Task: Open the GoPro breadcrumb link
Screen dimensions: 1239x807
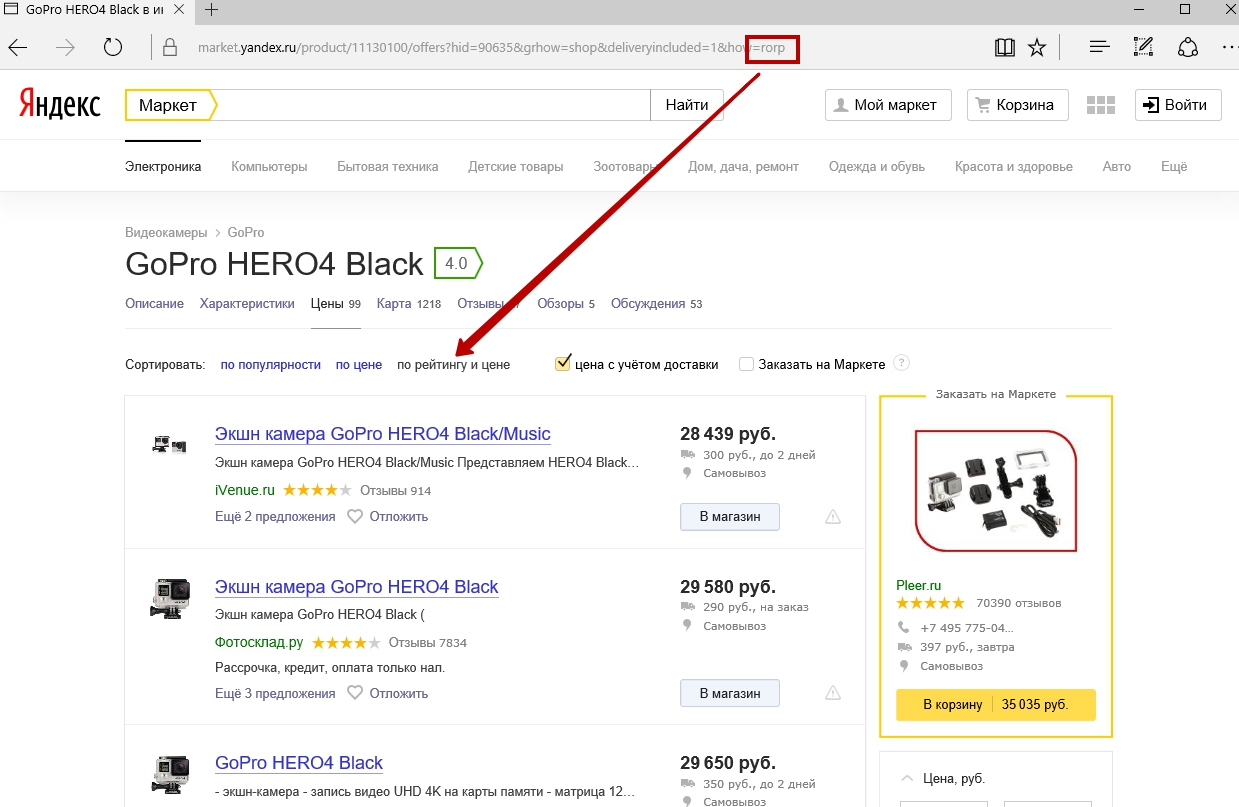Action: tap(246, 232)
